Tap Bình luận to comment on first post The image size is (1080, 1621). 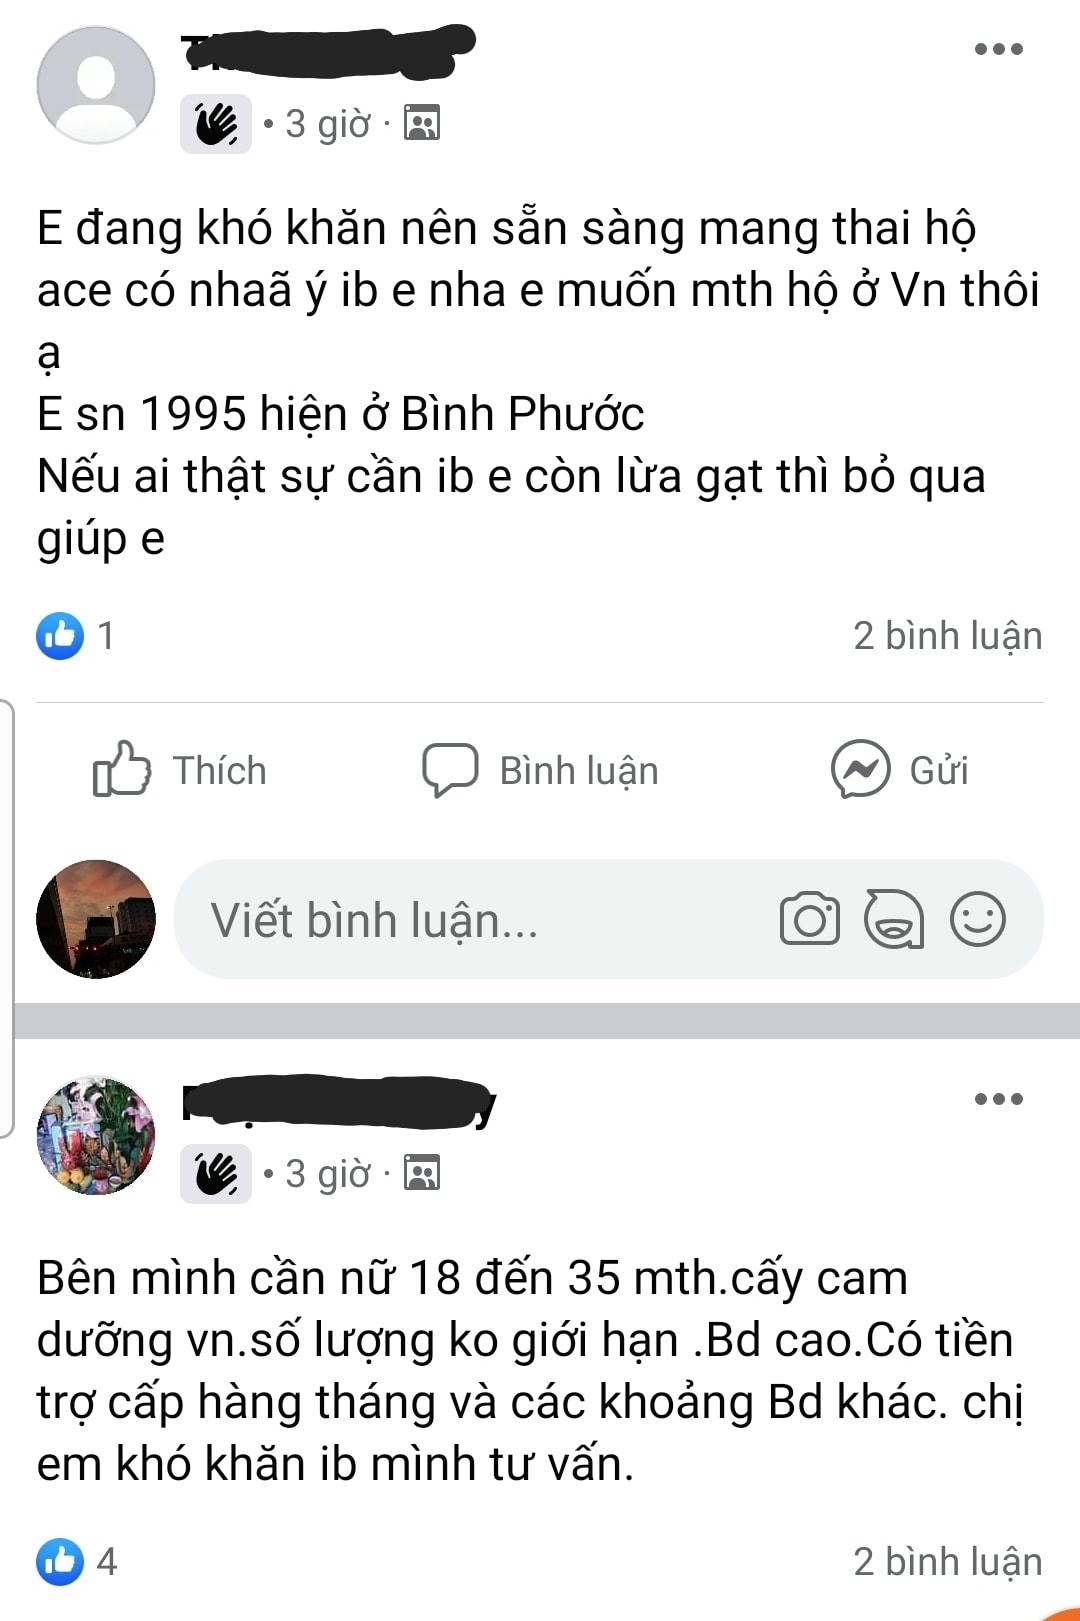540,771
